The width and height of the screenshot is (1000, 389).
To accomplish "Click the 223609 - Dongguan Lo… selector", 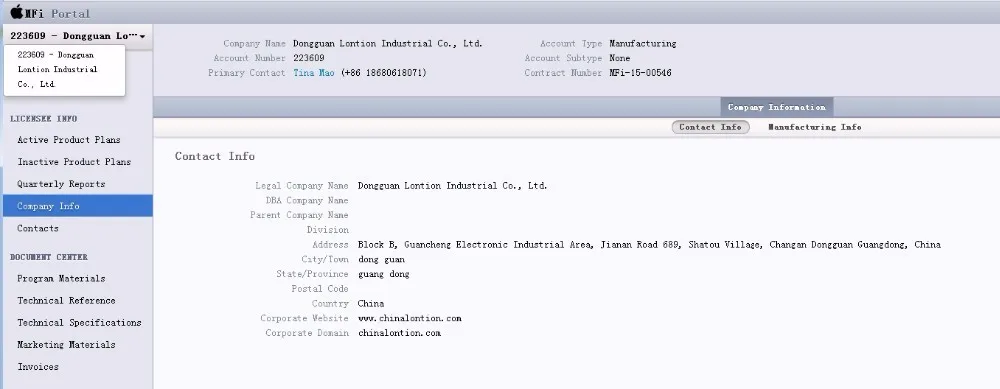I will [x=78, y=36].
